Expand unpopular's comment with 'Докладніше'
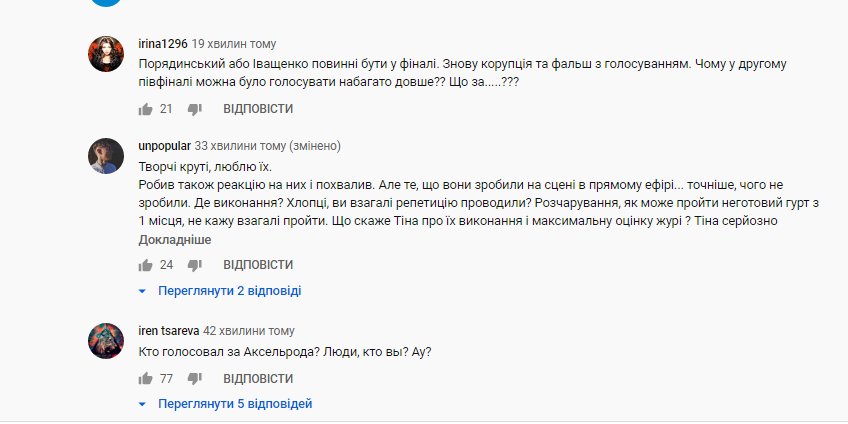This screenshot has width=848, height=424. tap(174, 240)
